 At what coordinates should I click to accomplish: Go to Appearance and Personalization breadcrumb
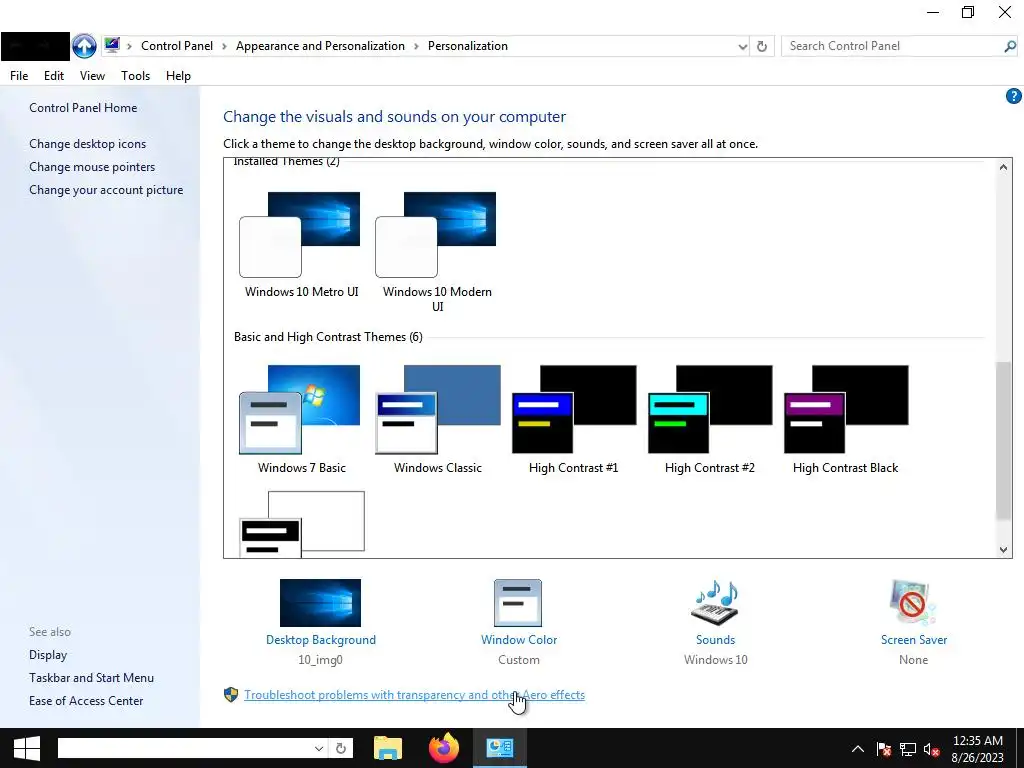[320, 46]
